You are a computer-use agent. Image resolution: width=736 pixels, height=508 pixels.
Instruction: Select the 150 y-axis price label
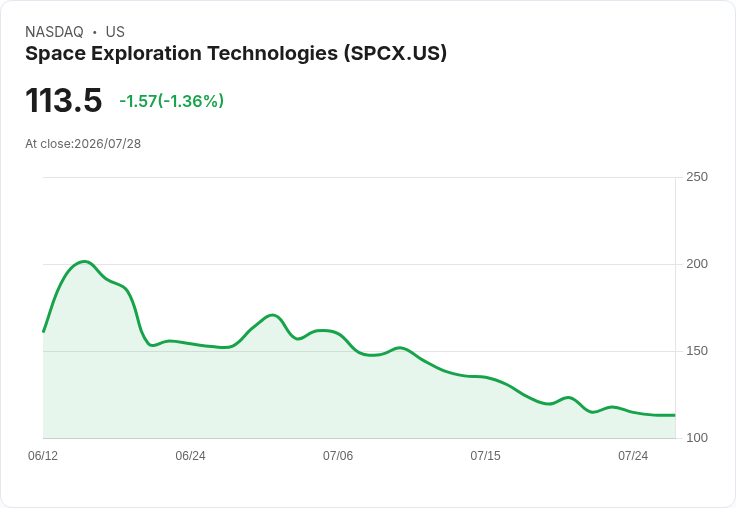coord(697,351)
